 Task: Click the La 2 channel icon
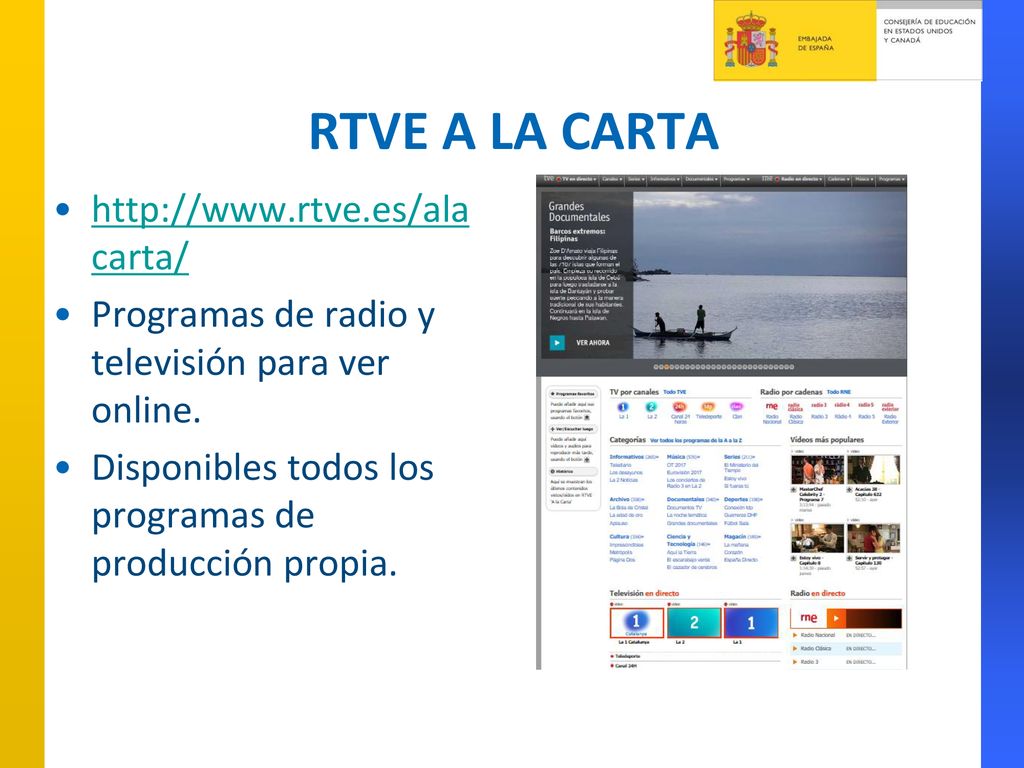[651, 407]
